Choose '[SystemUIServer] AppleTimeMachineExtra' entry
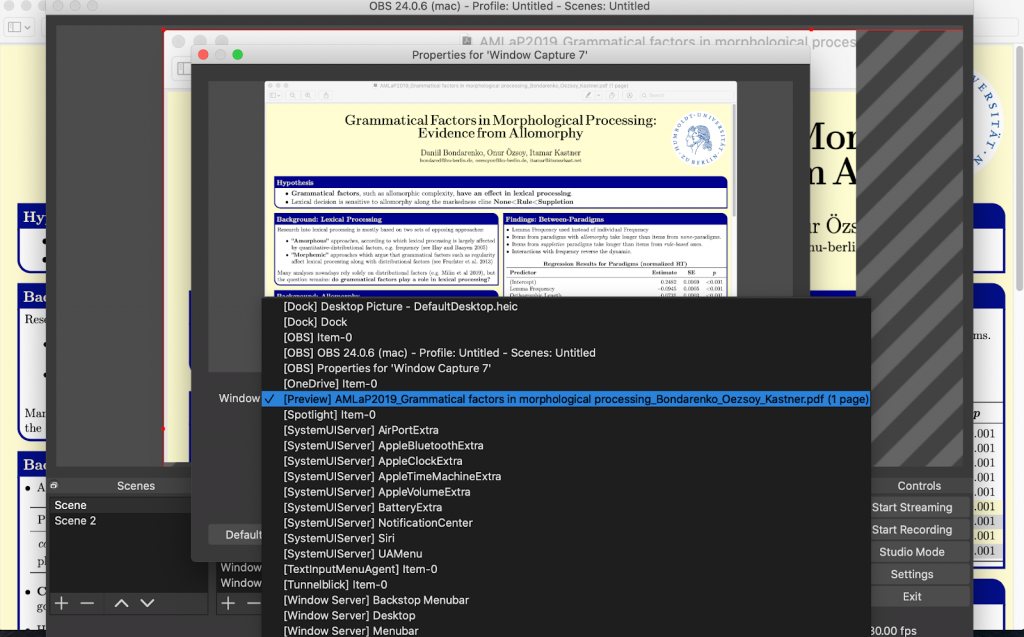1024x637 pixels. pos(566,477)
